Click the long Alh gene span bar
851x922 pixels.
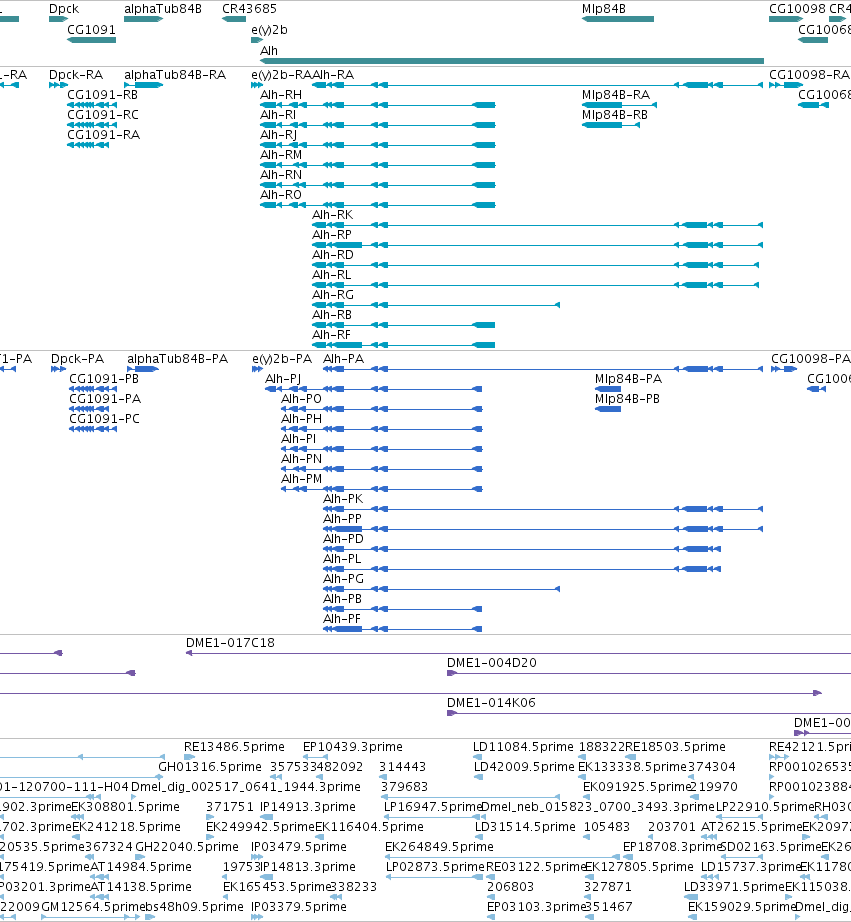point(512,61)
